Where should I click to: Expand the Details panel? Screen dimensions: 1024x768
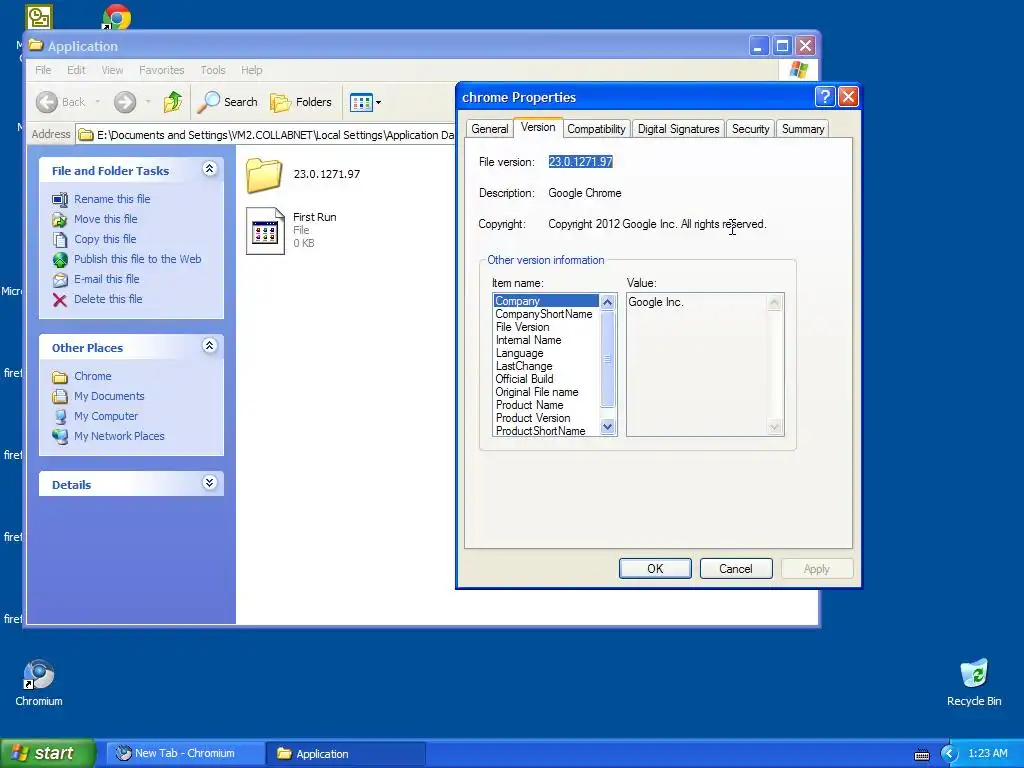[x=209, y=483]
